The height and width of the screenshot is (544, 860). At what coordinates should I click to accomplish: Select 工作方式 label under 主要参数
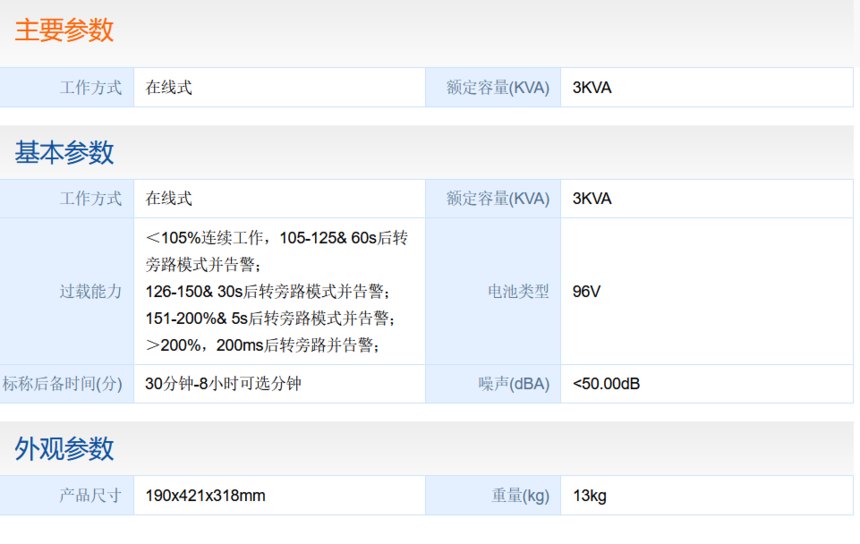click(x=90, y=87)
